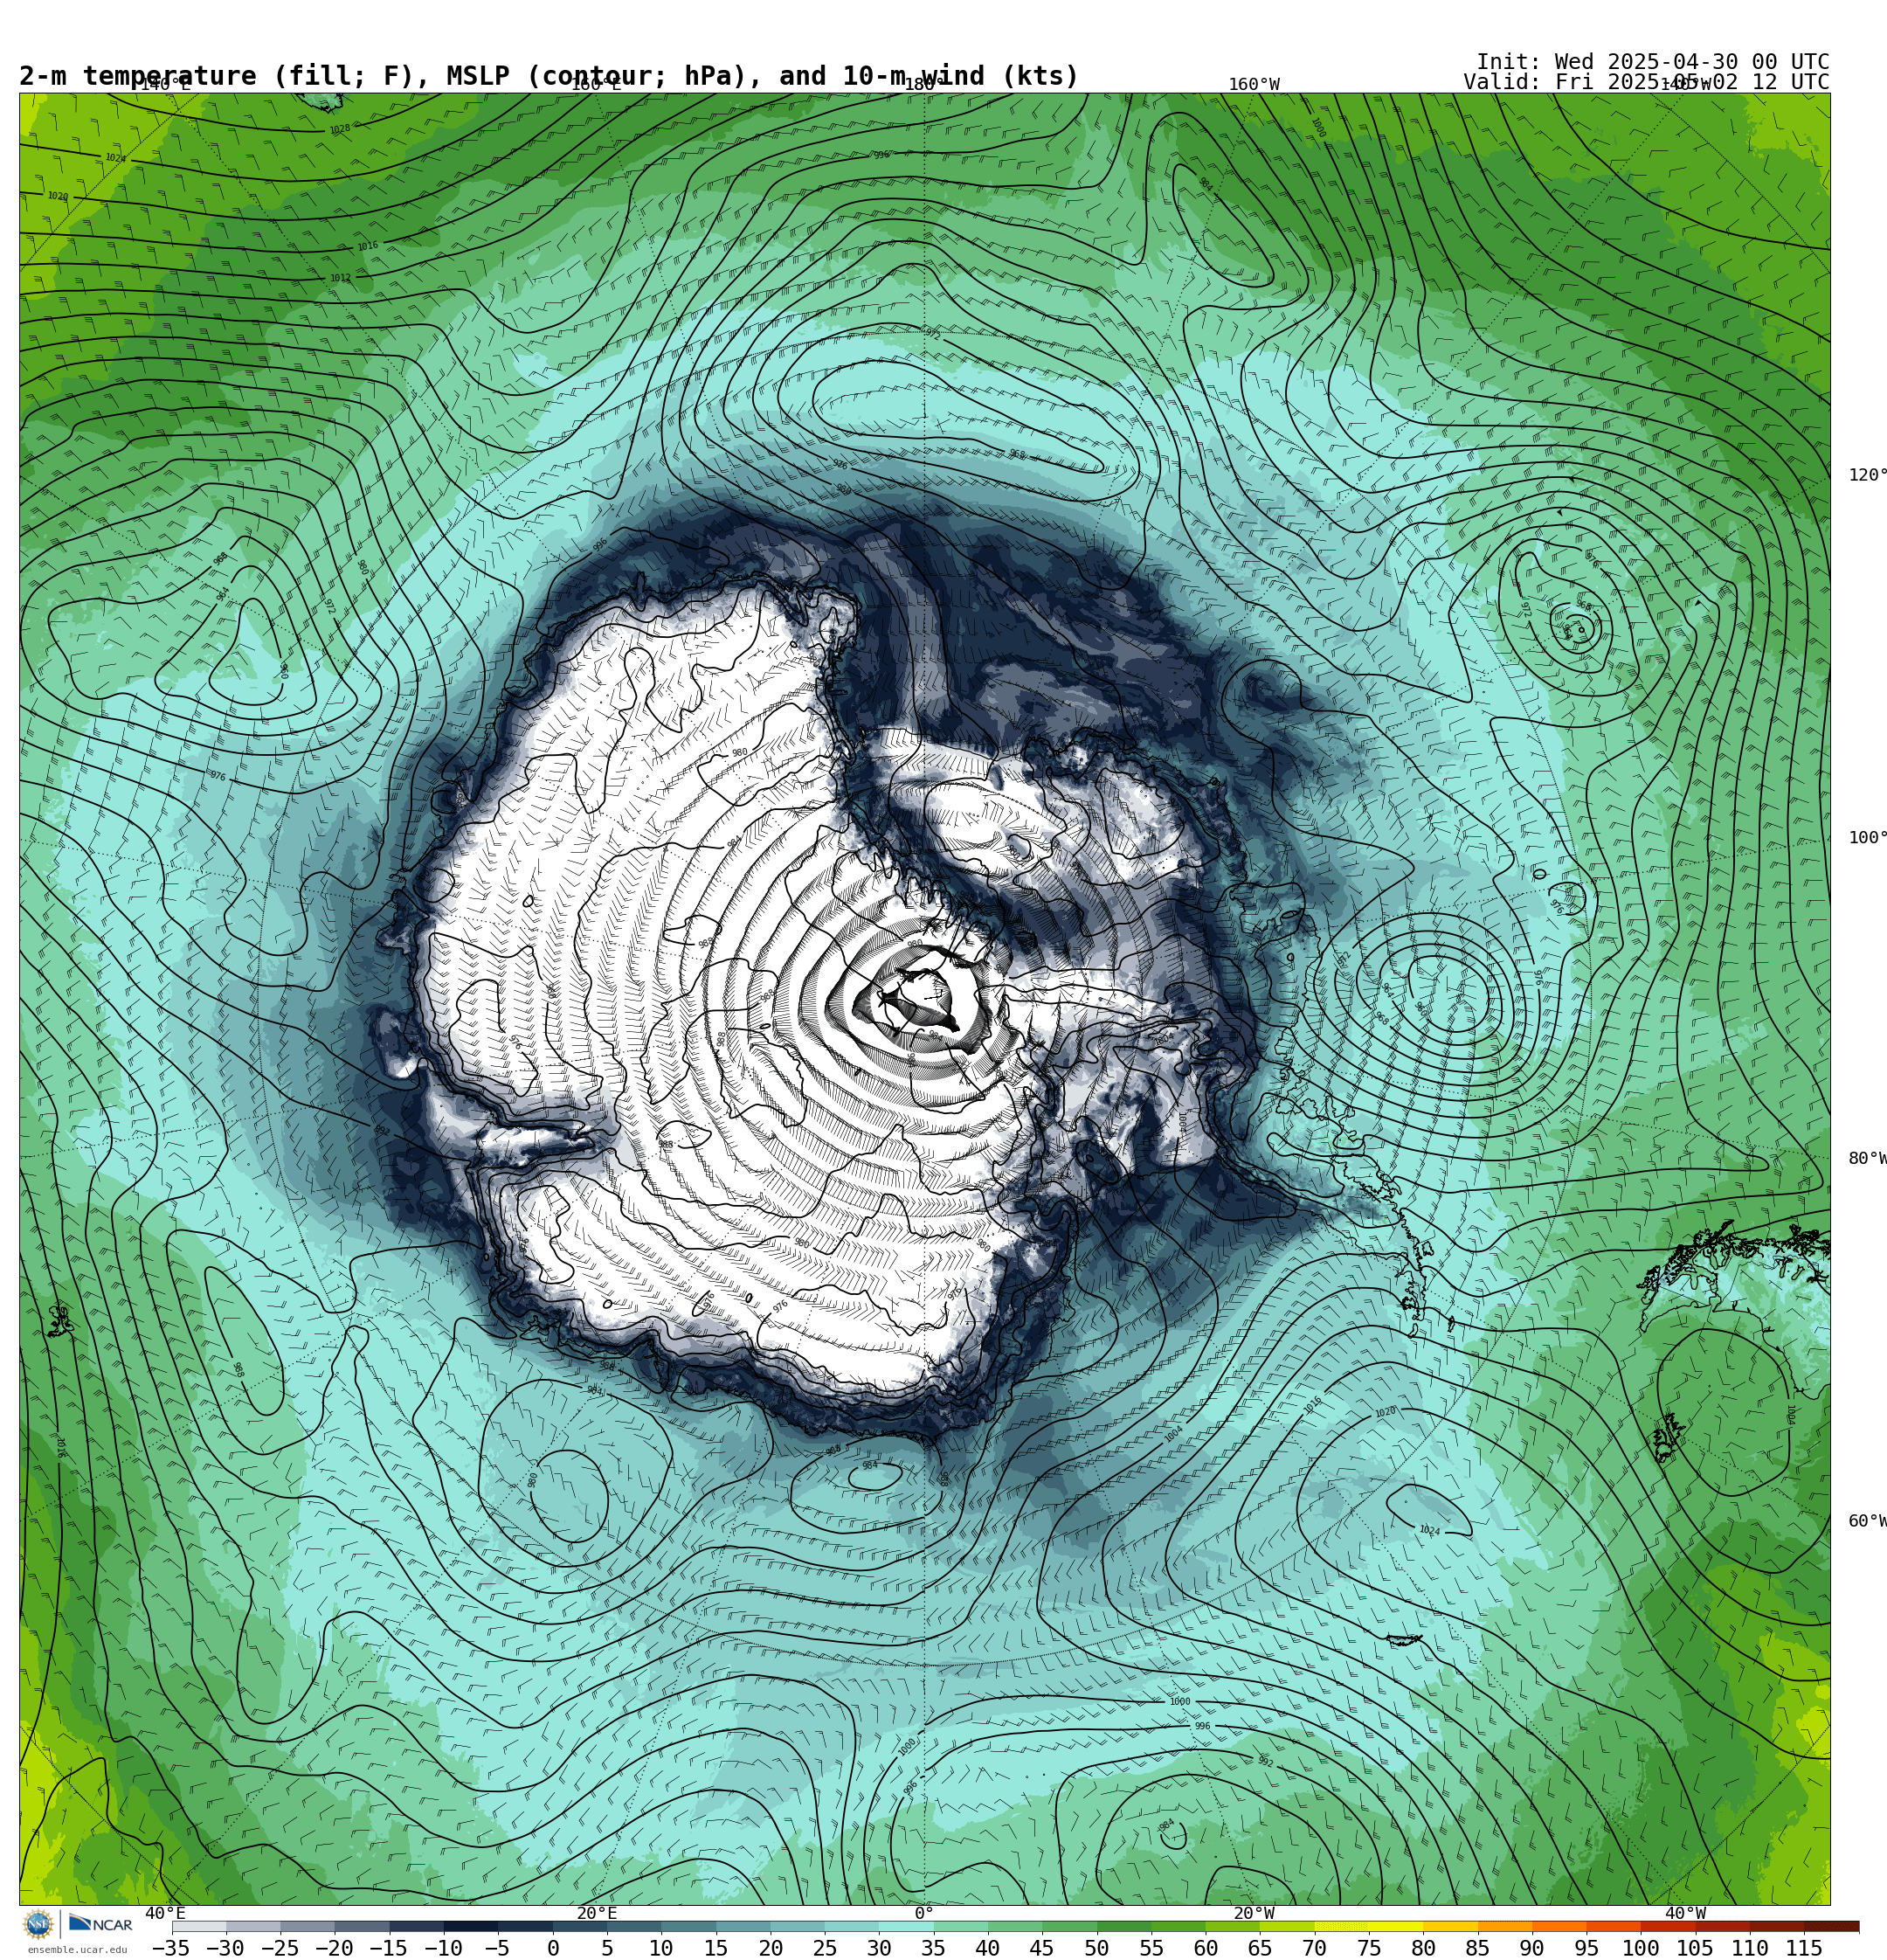This screenshot has width=1887, height=1960.
Task: Click the 0° longitude label at bottom
Action: pyautogui.click(x=924, y=1914)
